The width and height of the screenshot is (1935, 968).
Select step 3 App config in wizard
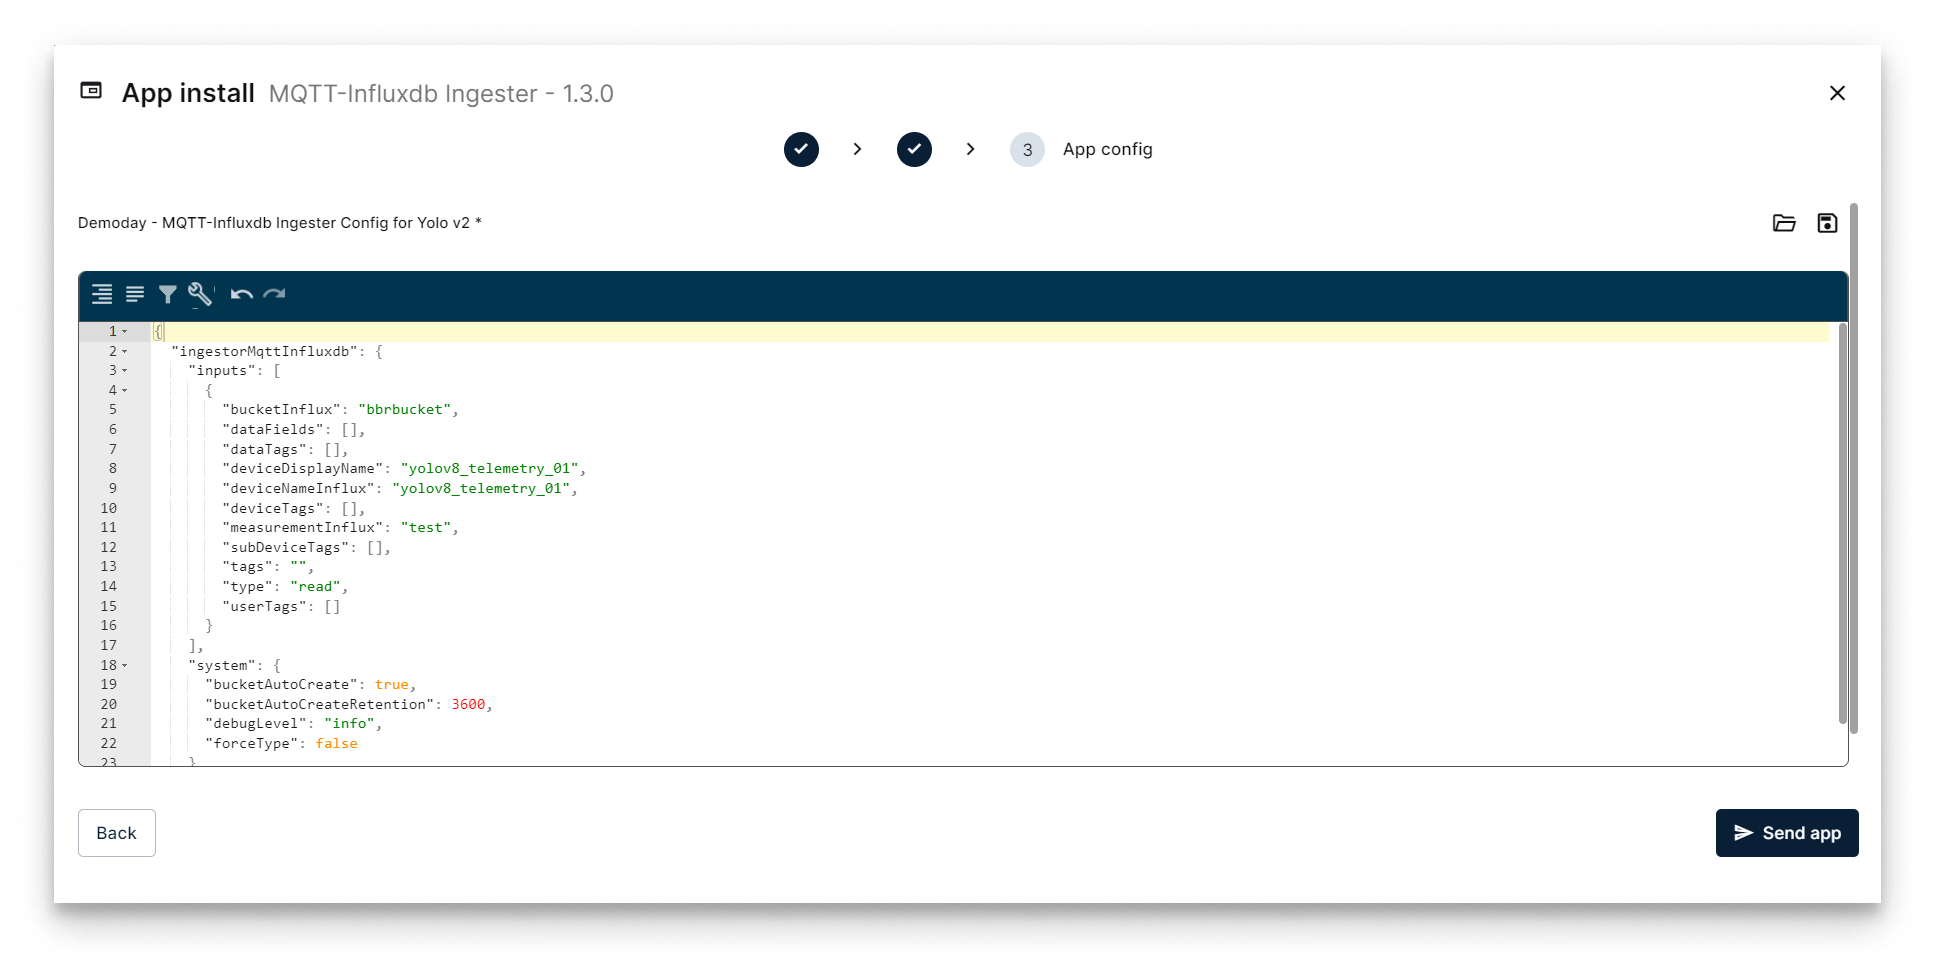pyautogui.click(x=1027, y=149)
